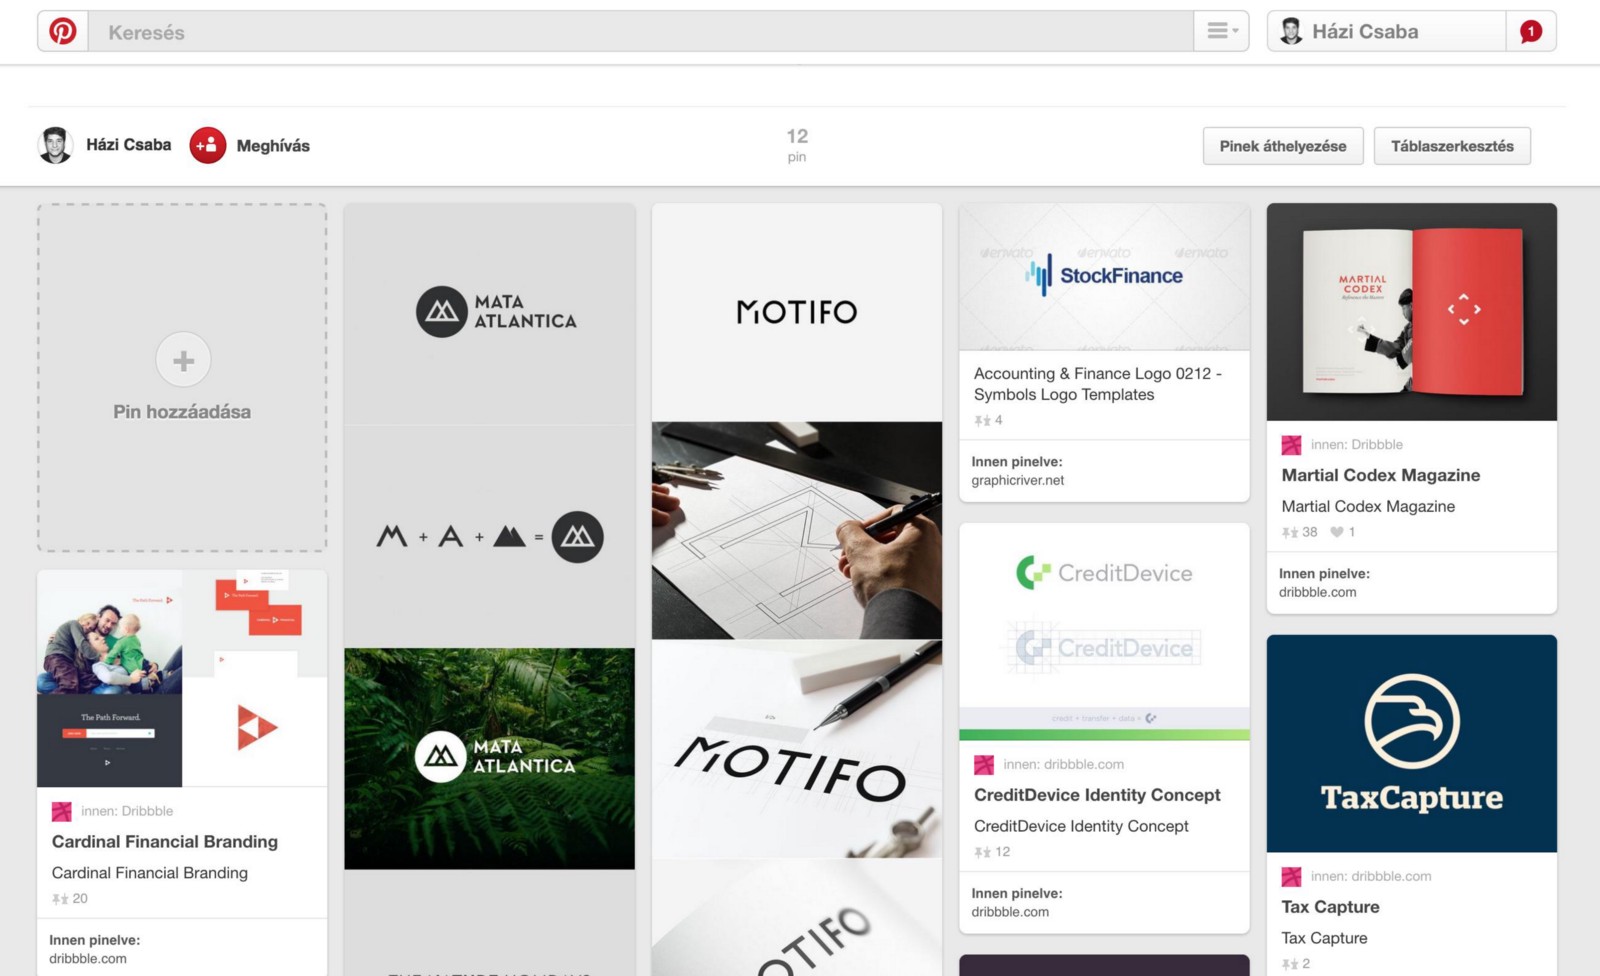
Task: Focus the Keresés search field
Action: click(641, 32)
